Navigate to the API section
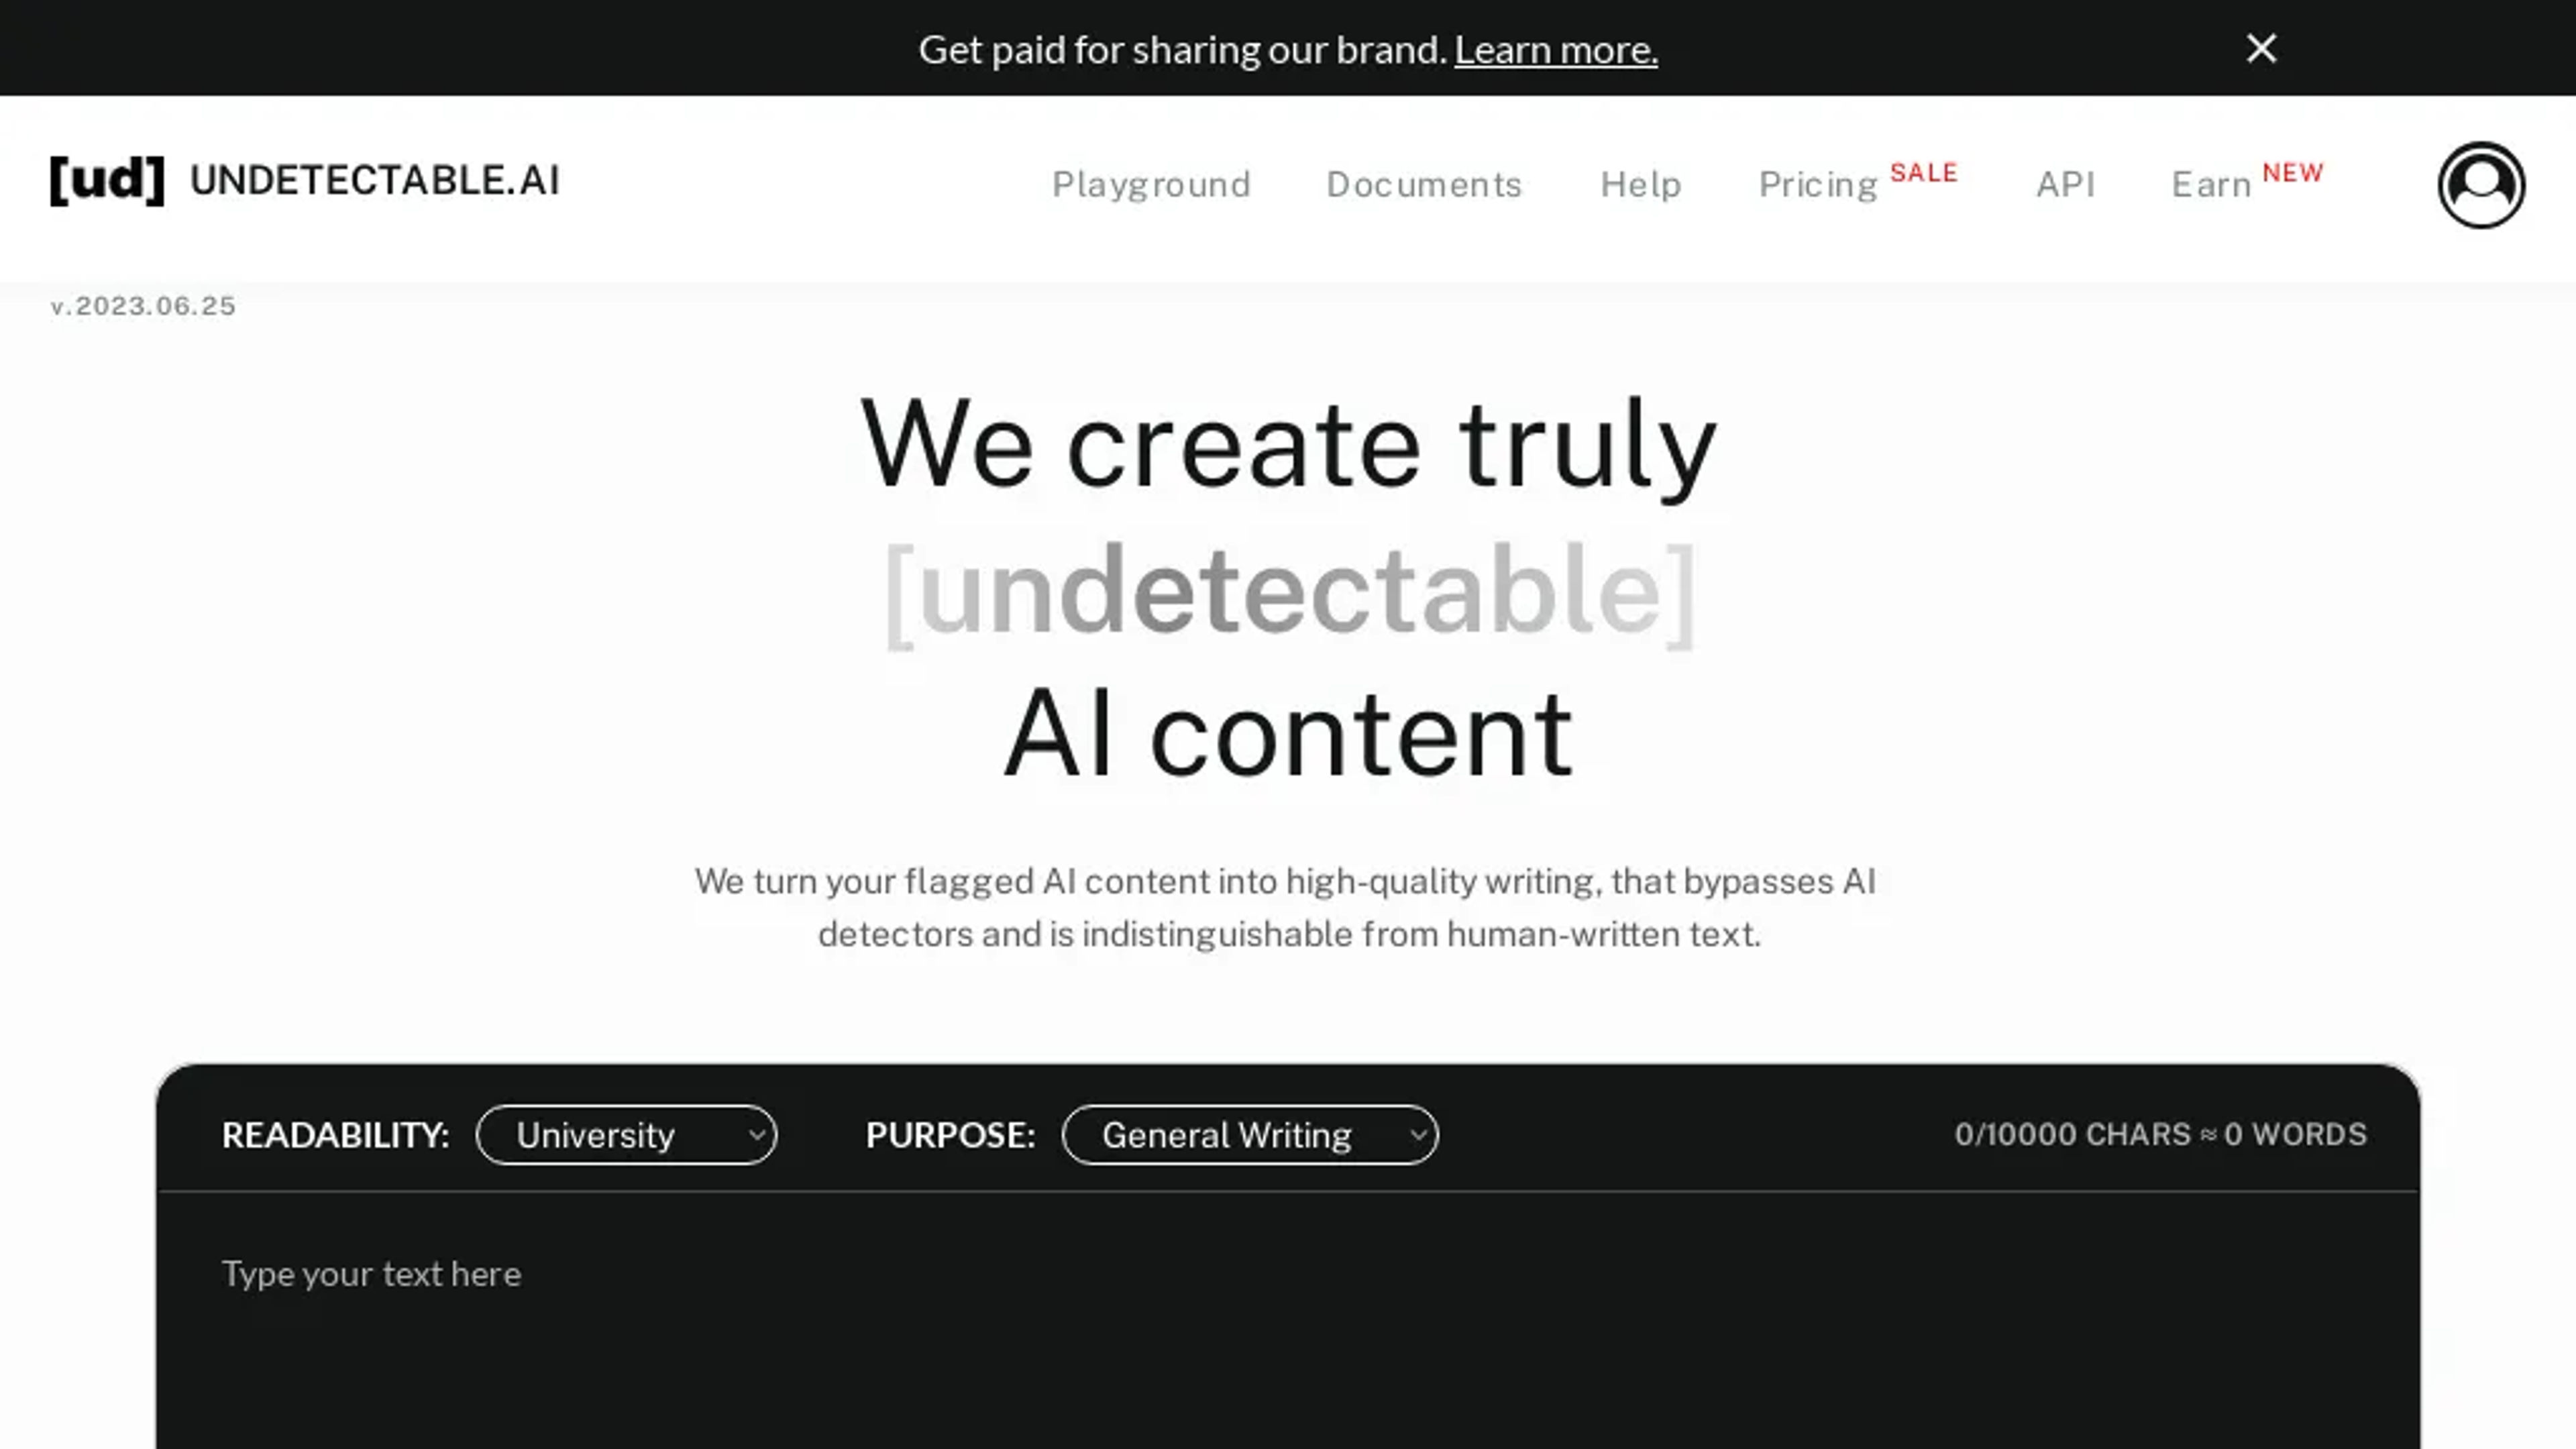The image size is (2576, 1449). click(x=2065, y=184)
